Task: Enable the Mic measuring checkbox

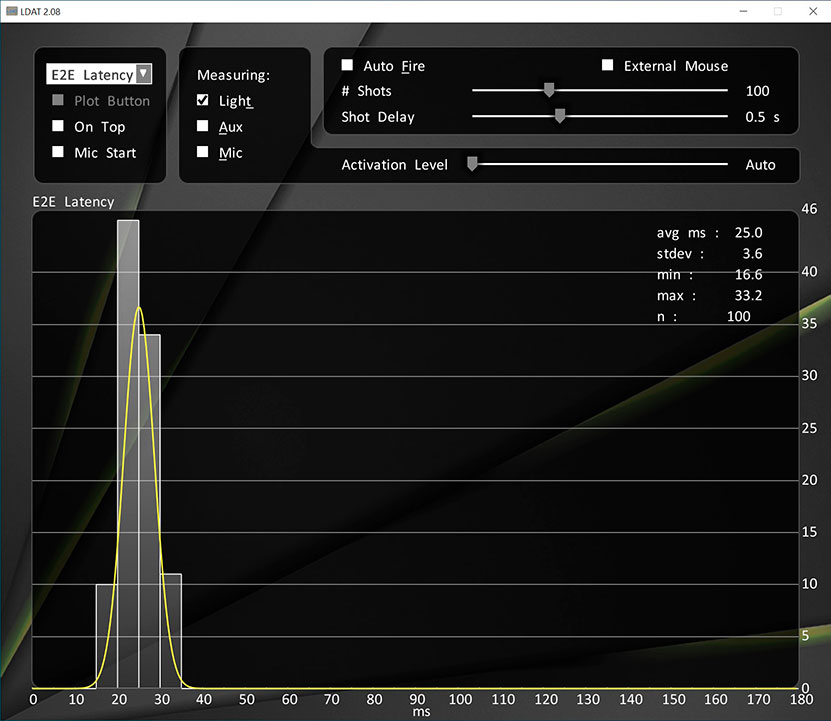Action: coord(202,152)
